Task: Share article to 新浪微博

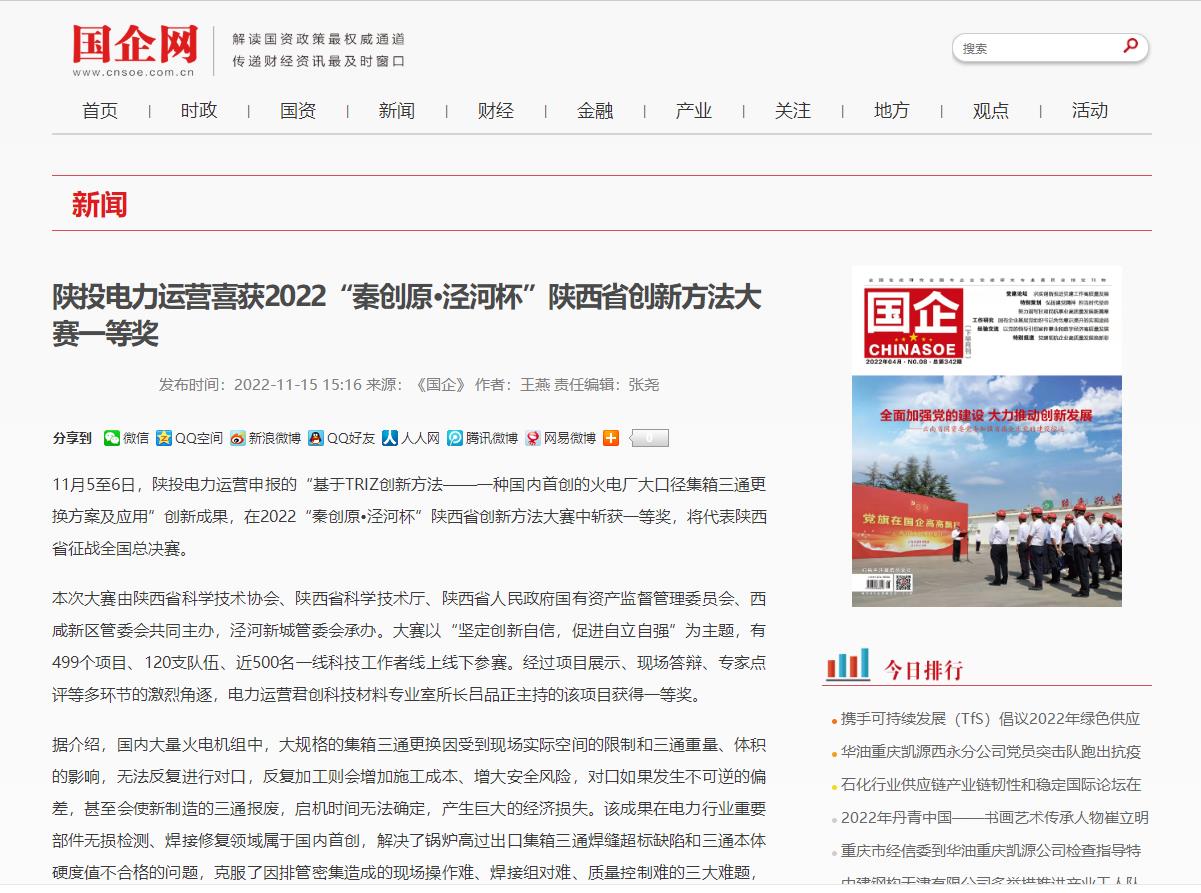Action: [x=265, y=438]
